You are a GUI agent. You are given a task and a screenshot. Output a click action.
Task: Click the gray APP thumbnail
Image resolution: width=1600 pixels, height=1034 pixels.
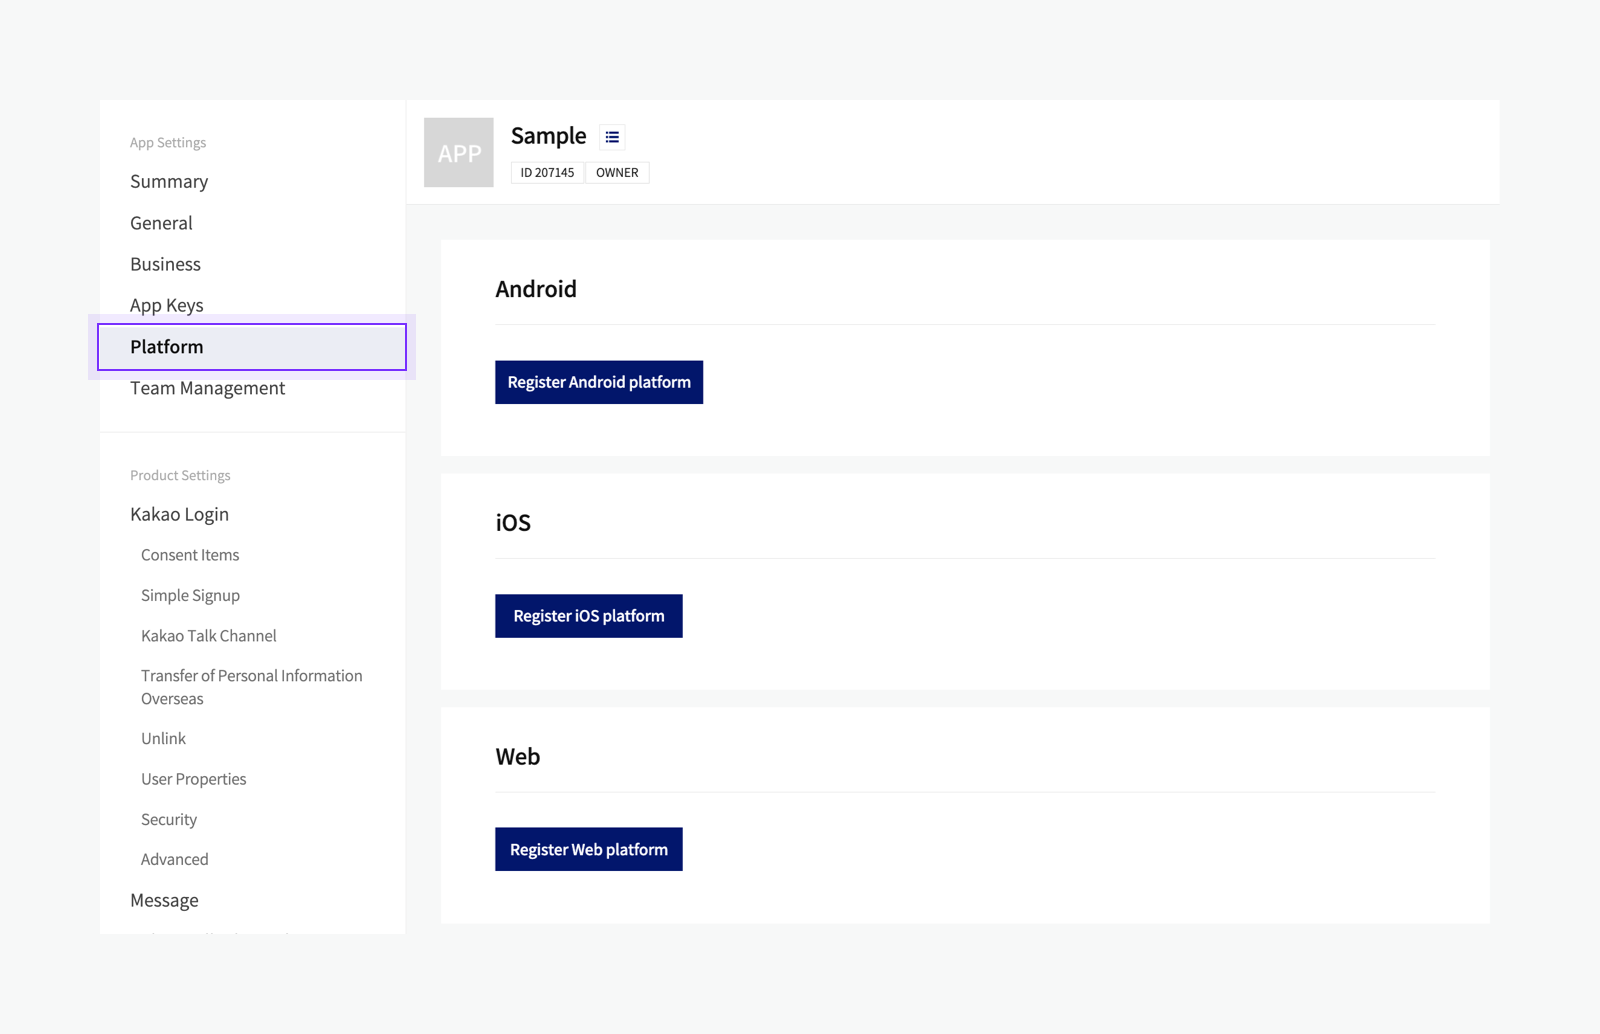click(459, 153)
